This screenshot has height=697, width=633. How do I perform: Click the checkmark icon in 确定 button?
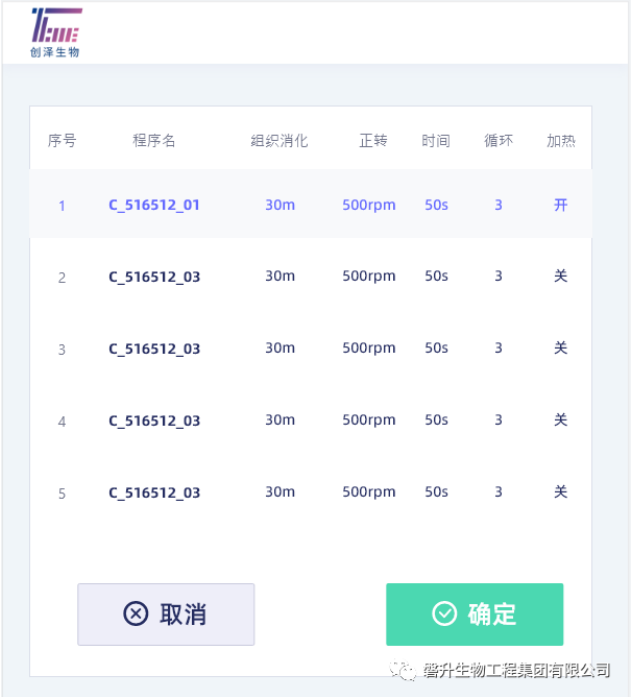[x=444, y=614]
